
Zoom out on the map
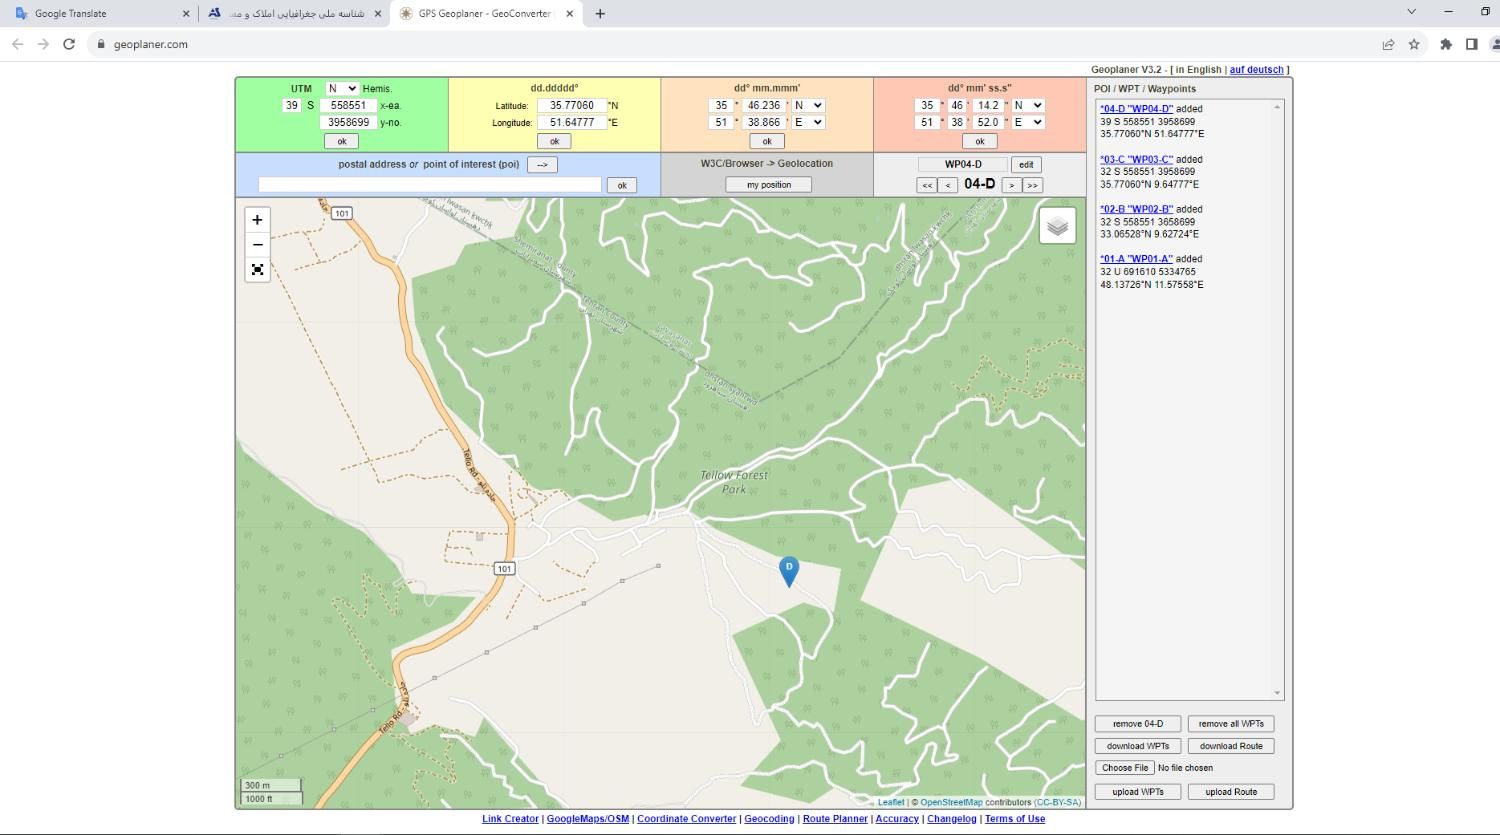click(x=257, y=245)
